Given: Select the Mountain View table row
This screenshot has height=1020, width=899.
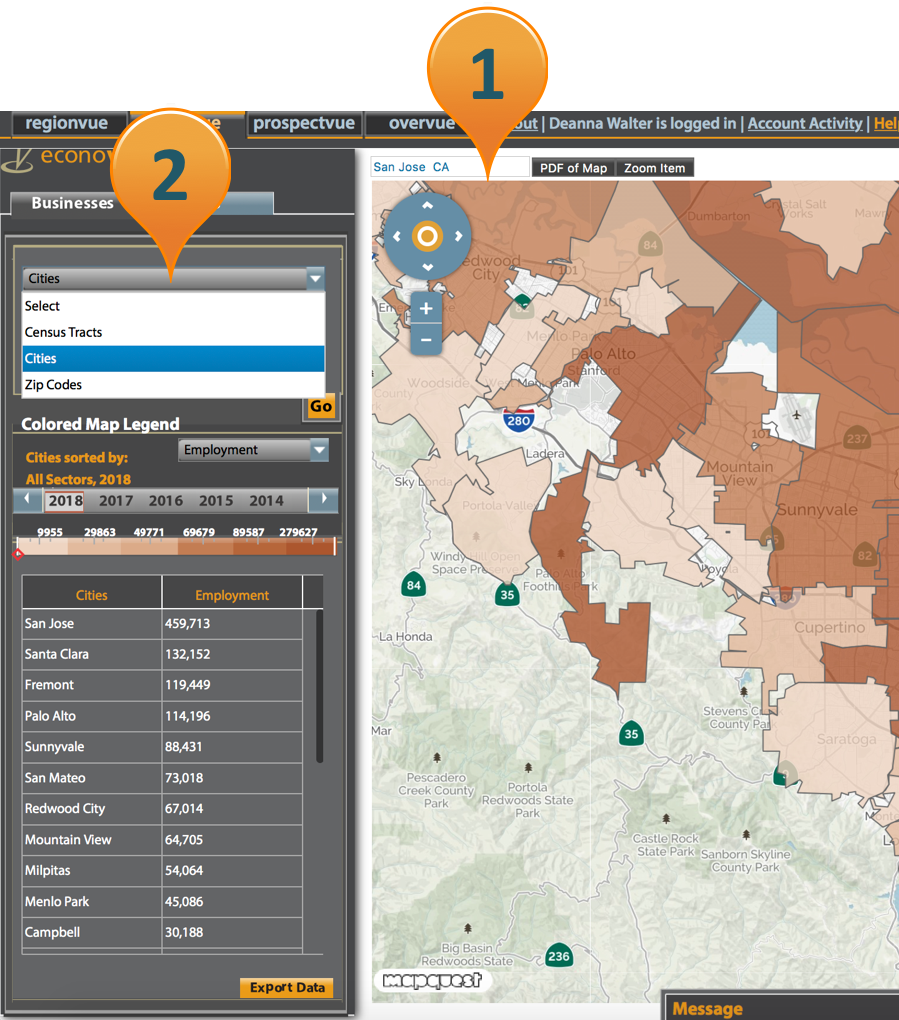Looking at the screenshot, I should tap(163, 840).
